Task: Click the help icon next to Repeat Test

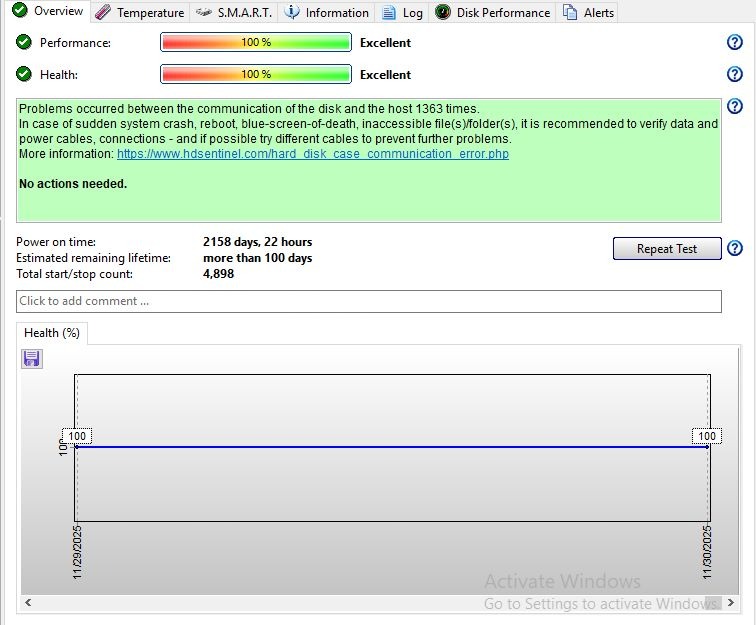Action: click(735, 248)
